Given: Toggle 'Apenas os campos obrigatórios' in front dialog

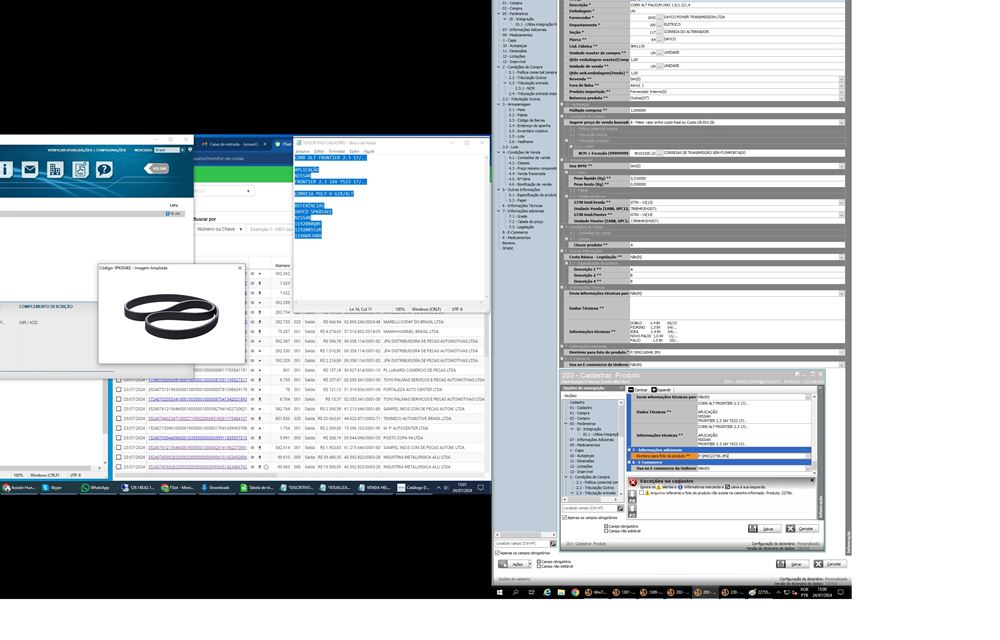Looking at the screenshot, I should pos(564,518).
